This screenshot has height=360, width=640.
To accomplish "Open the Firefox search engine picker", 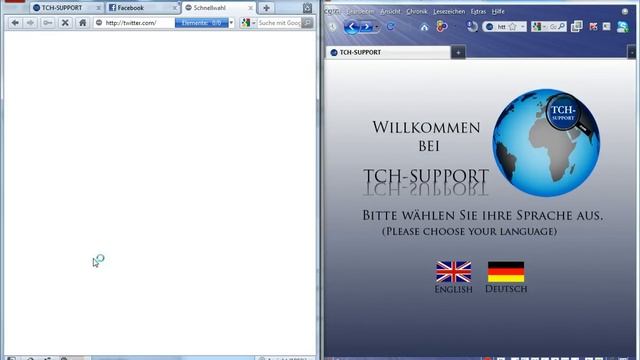I will tap(539, 27).
